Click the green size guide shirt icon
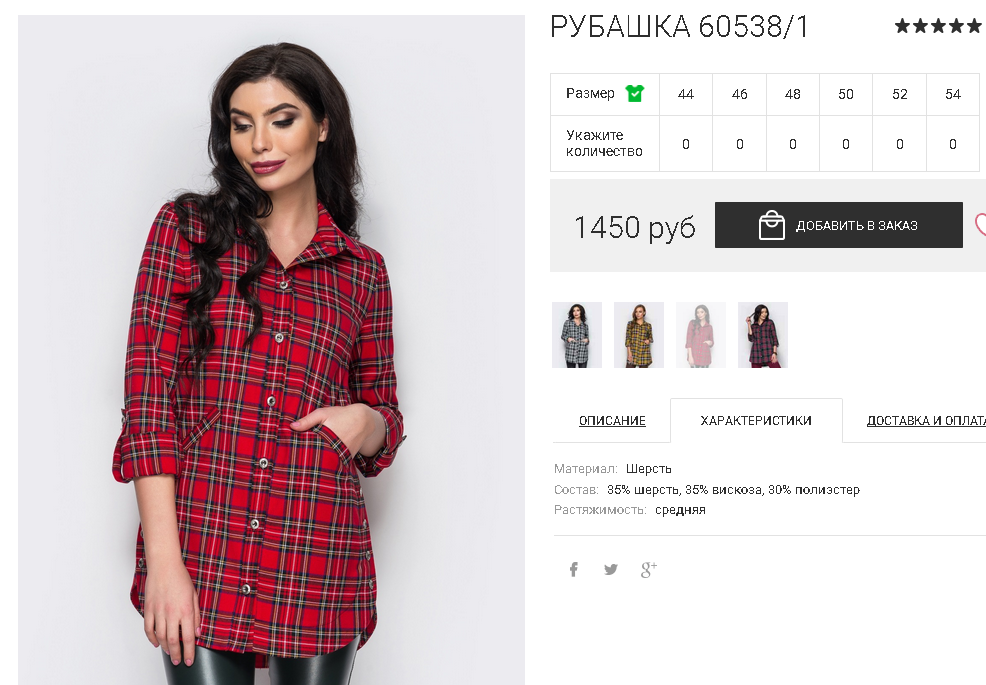 point(634,94)
